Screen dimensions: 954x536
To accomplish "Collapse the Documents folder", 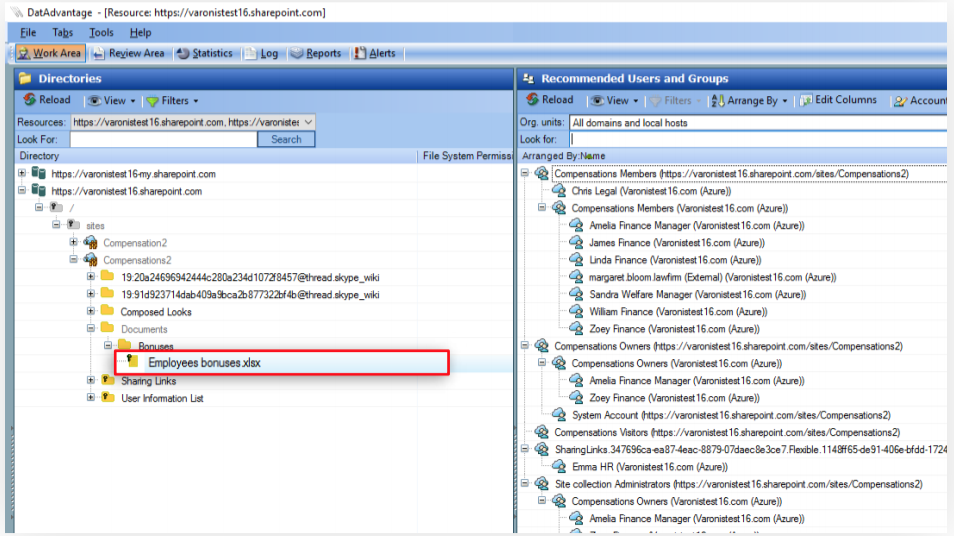I will click(91, 329).
